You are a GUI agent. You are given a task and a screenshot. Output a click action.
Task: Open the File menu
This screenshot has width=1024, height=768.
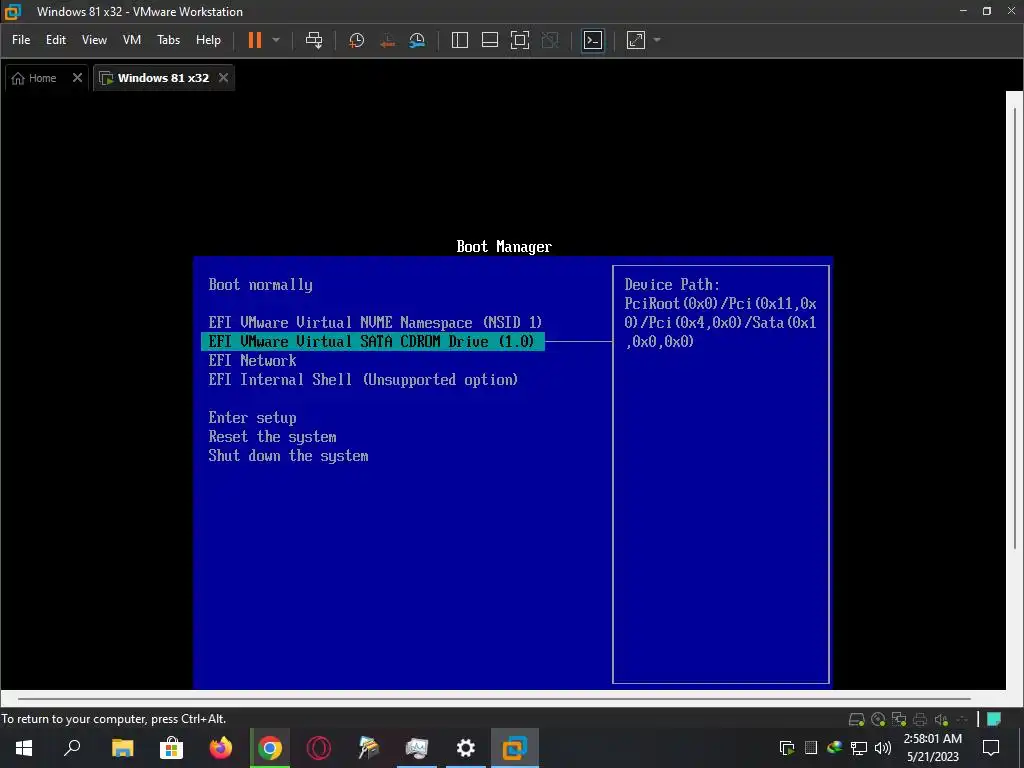[x=21, y=40]
